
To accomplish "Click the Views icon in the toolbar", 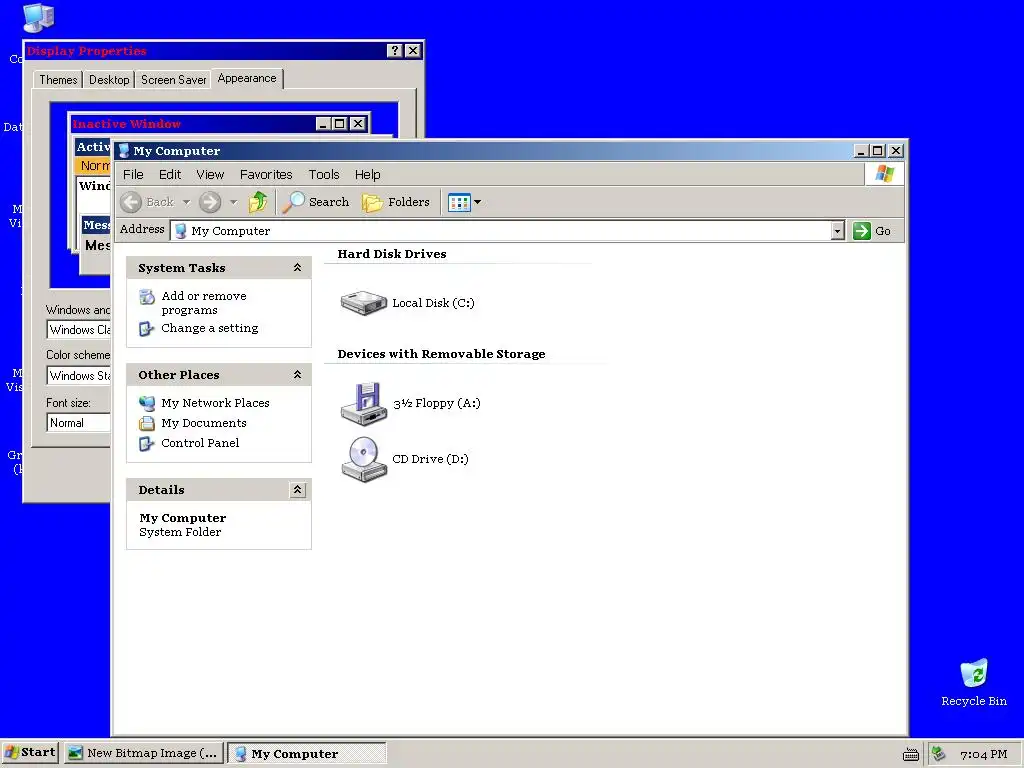I will 459,202.
